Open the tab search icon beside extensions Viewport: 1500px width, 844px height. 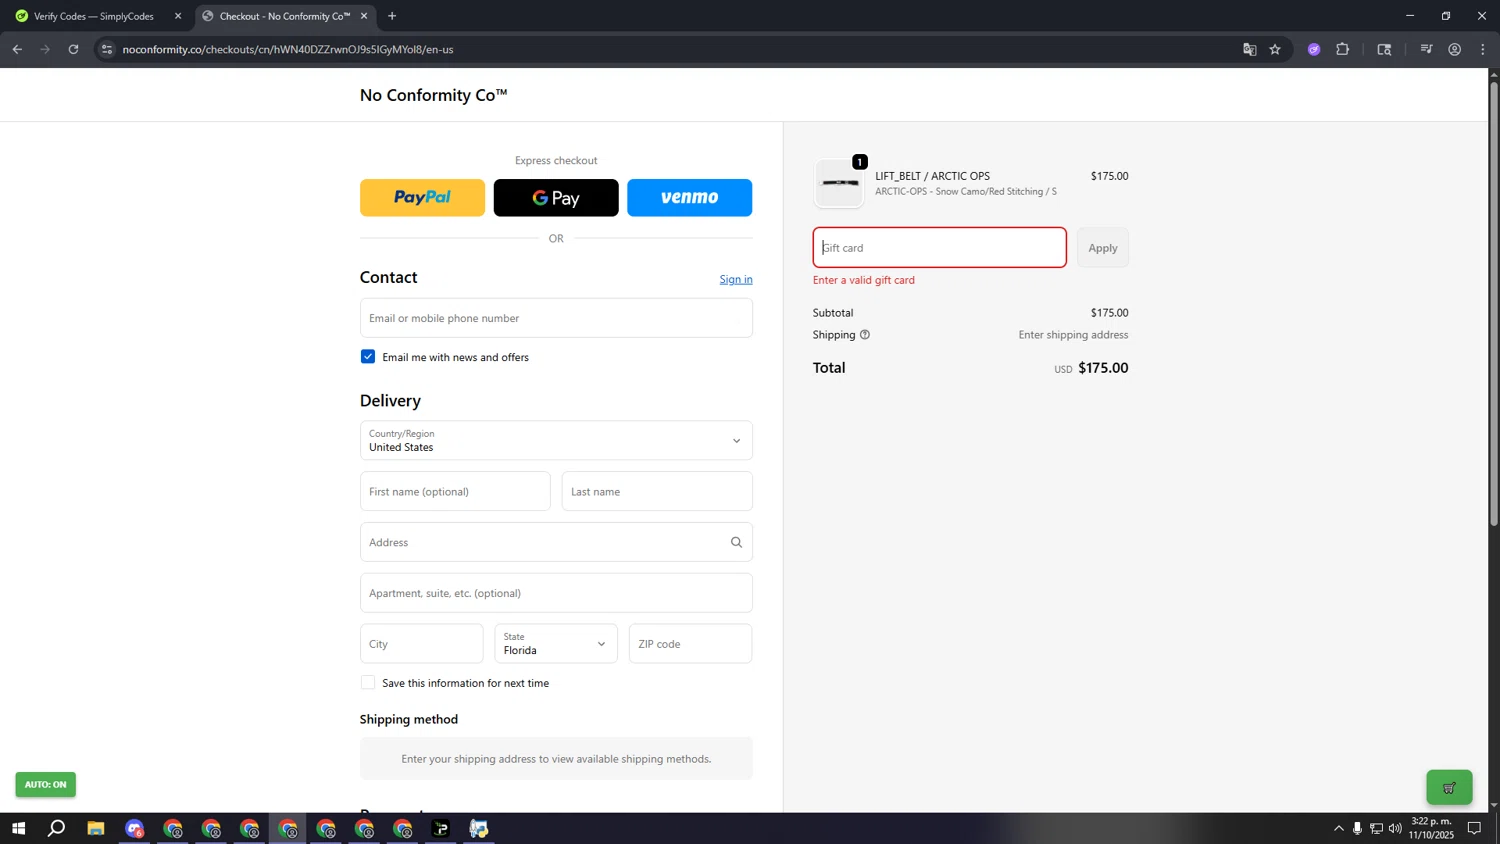pos(1384,49)
